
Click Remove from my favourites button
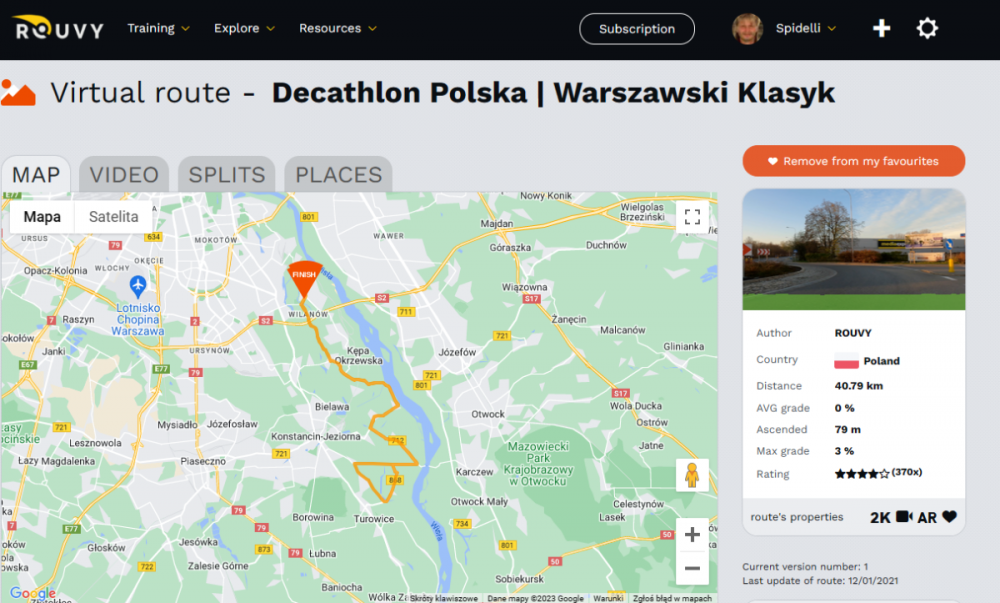tap(854, 161)
